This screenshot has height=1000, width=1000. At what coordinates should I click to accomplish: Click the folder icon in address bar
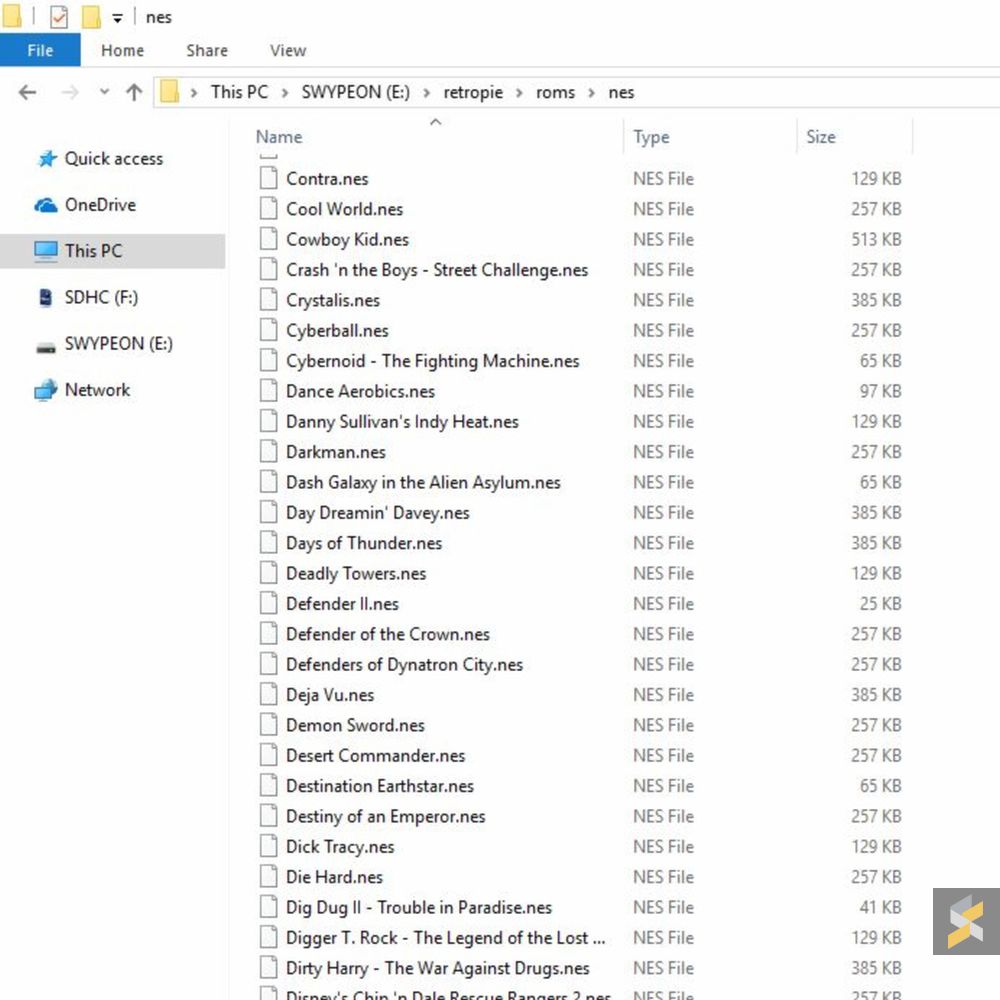click(169, 92)
